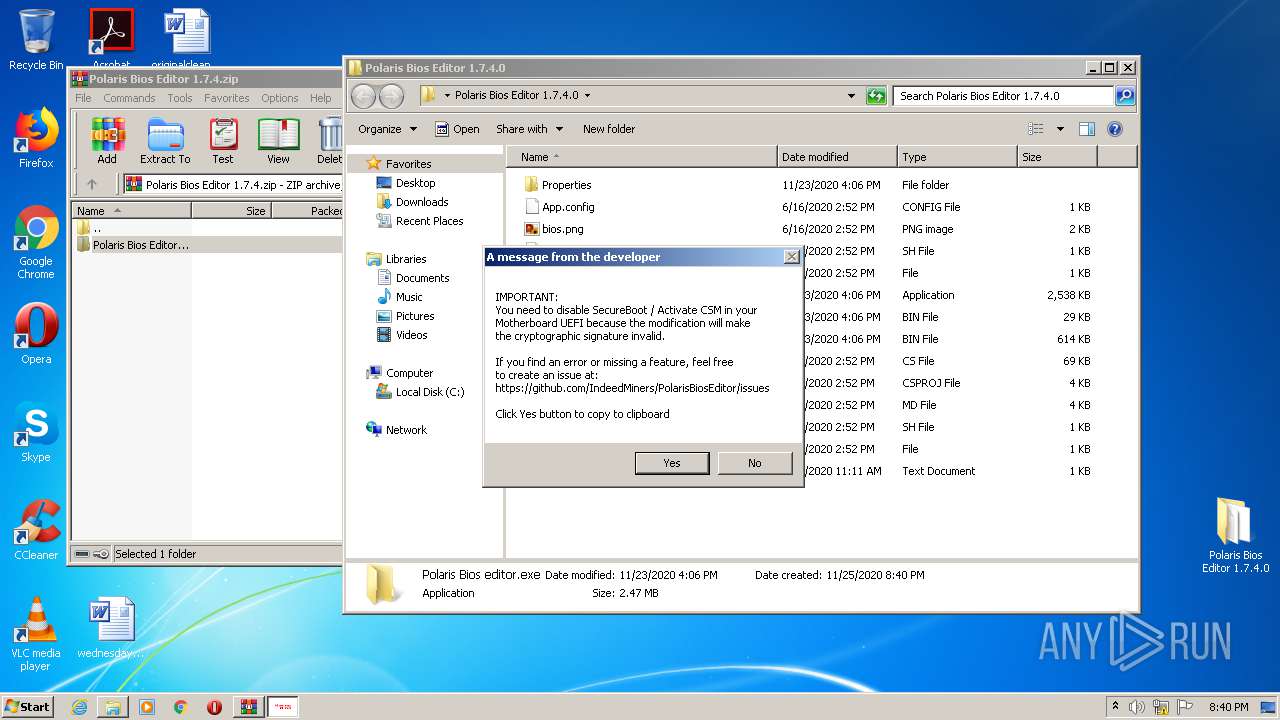Open the Organize dropdown menu
Screen dimensions: 1280x720
point(387,129)
